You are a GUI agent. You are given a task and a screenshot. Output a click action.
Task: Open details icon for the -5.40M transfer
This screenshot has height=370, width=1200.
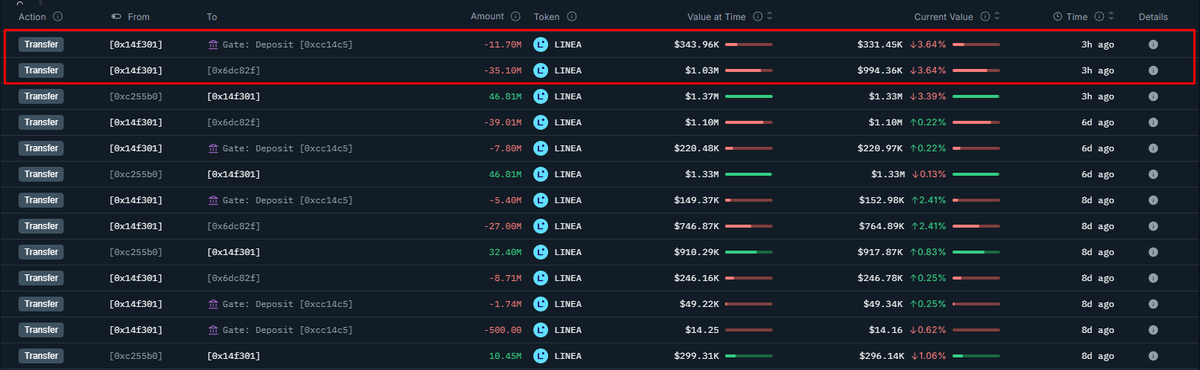[1153, 200]
